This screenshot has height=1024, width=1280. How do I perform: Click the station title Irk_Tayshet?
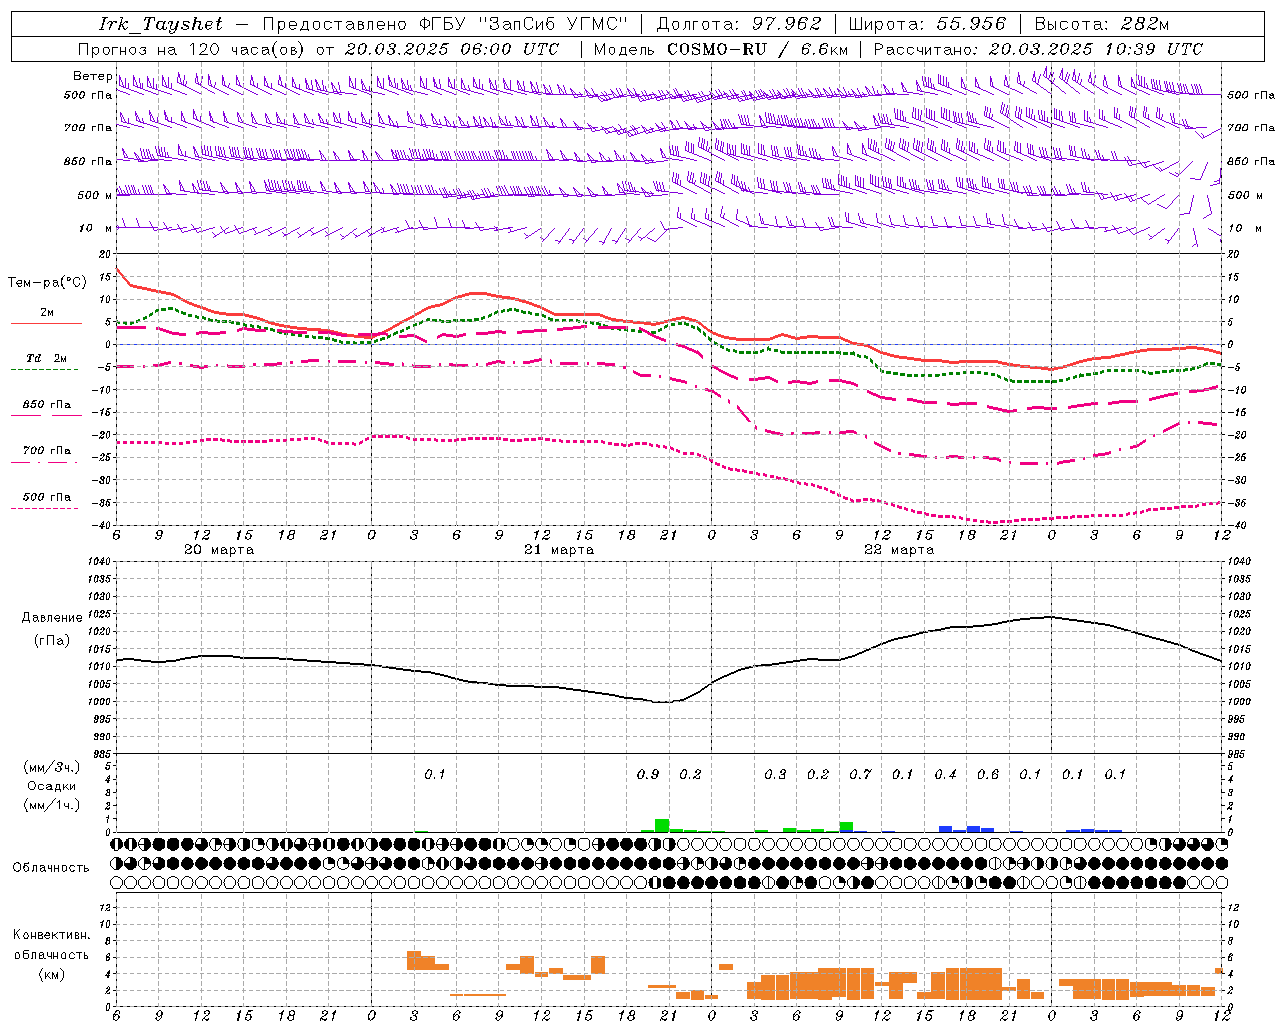tap(160, 24)
